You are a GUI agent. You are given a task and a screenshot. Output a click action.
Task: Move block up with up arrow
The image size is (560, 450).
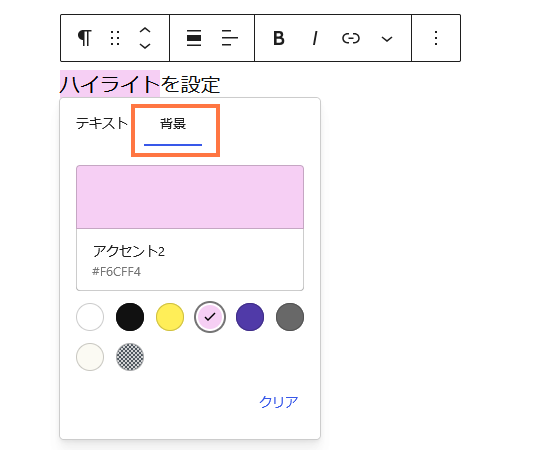point(145,31)
